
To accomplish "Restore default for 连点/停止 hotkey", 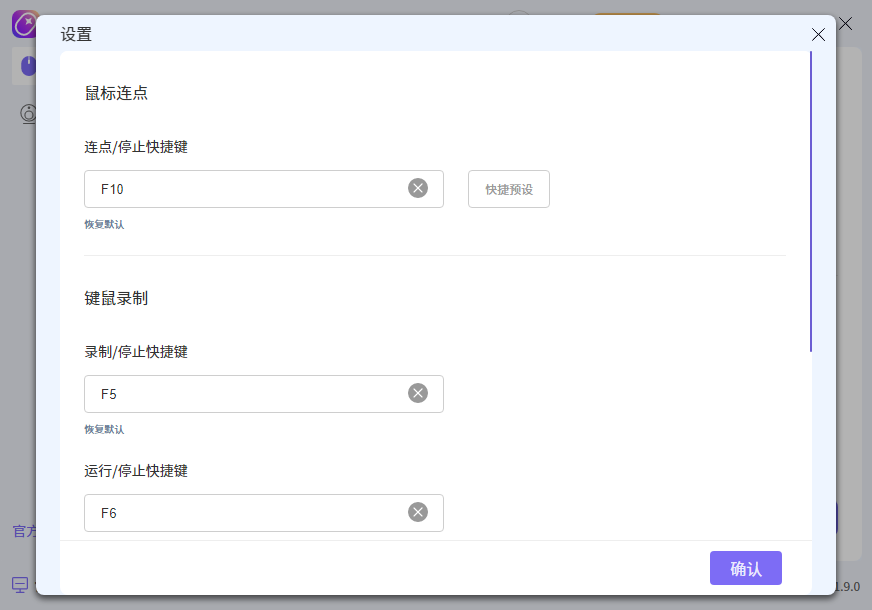I will click(x=104, y=225).
